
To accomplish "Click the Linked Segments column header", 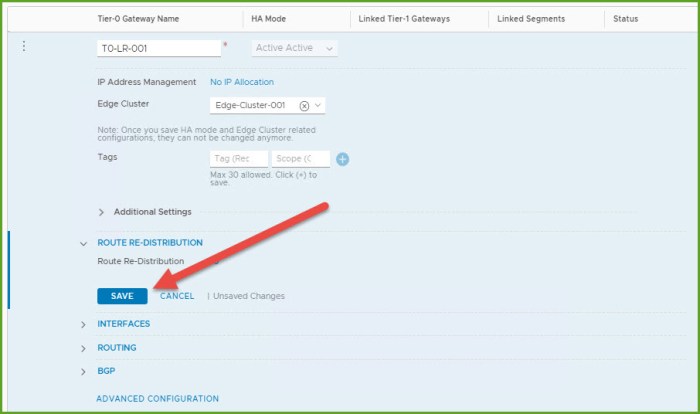I will point(531,19).
